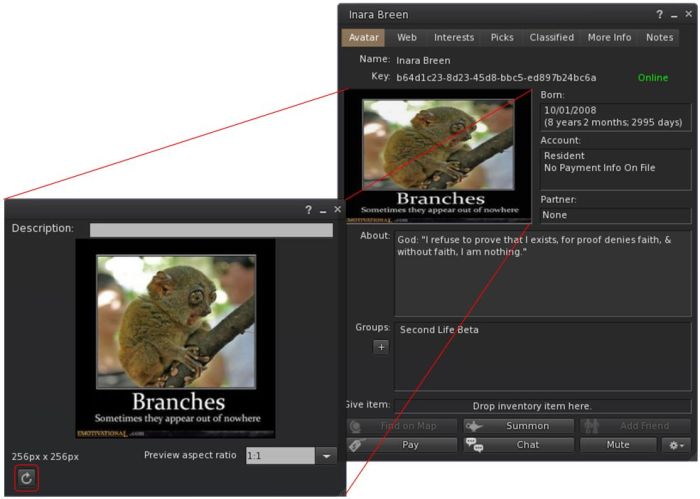The image size is (700, 499).
Task: Click the About text box
Action: [543, 273]
